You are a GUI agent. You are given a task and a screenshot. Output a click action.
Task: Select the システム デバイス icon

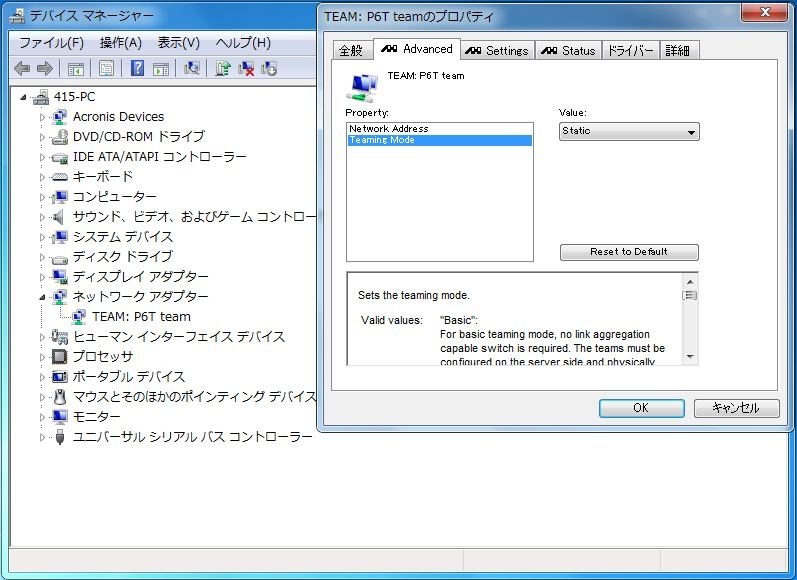point(59,237)
